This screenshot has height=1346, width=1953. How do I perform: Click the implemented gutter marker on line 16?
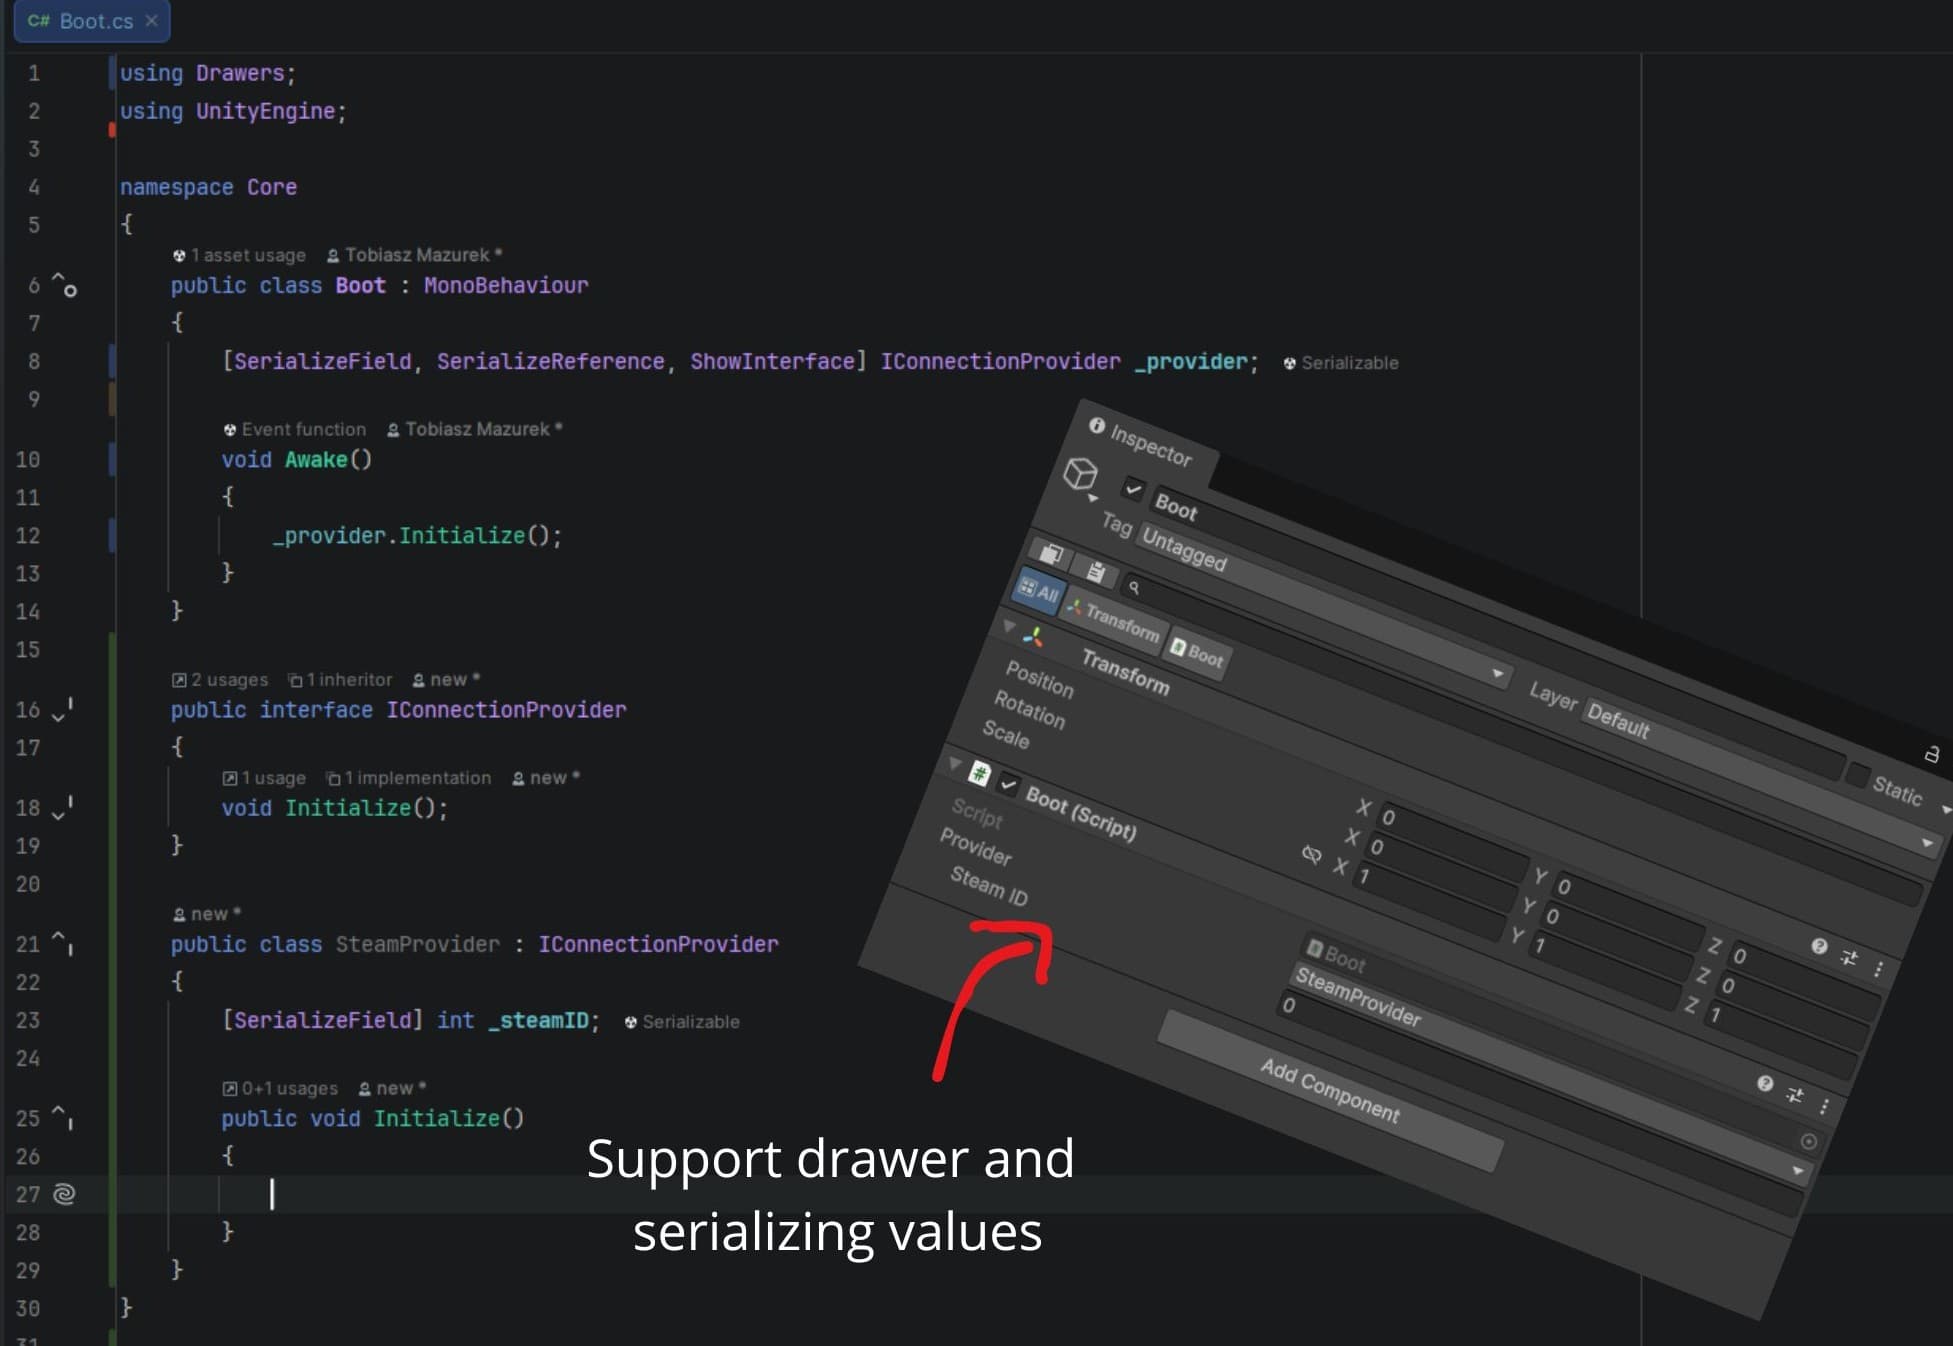click(x=62, y=710)
